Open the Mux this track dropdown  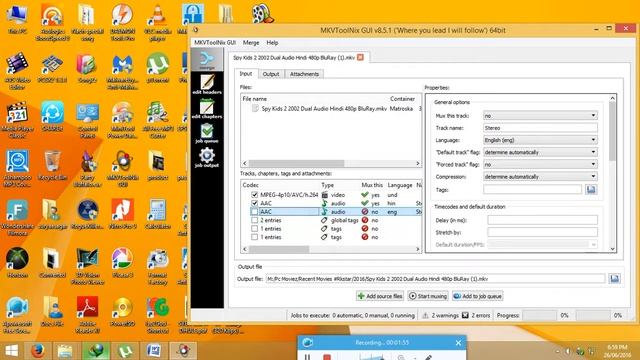click(x=540, y=116)
